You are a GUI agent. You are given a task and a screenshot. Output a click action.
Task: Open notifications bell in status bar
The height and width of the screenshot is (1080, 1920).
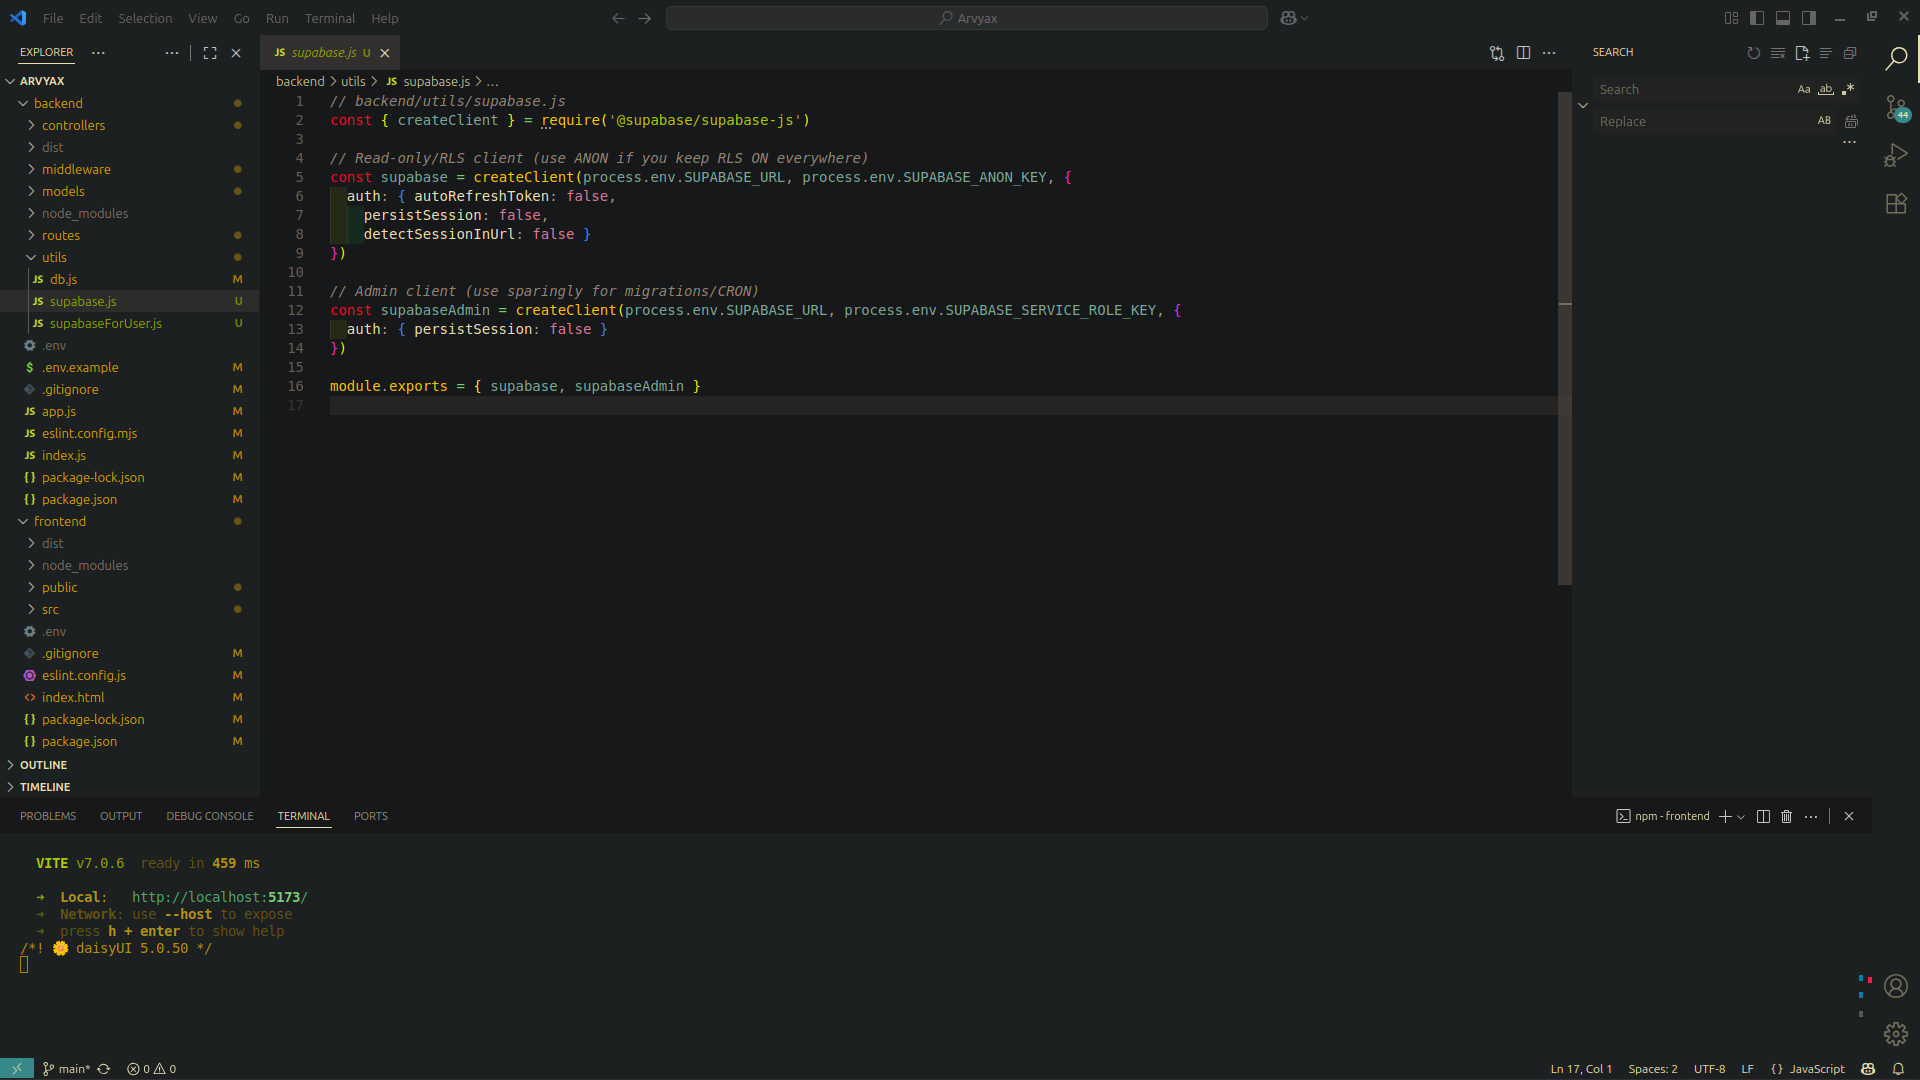click(x=1898, y=1069)
